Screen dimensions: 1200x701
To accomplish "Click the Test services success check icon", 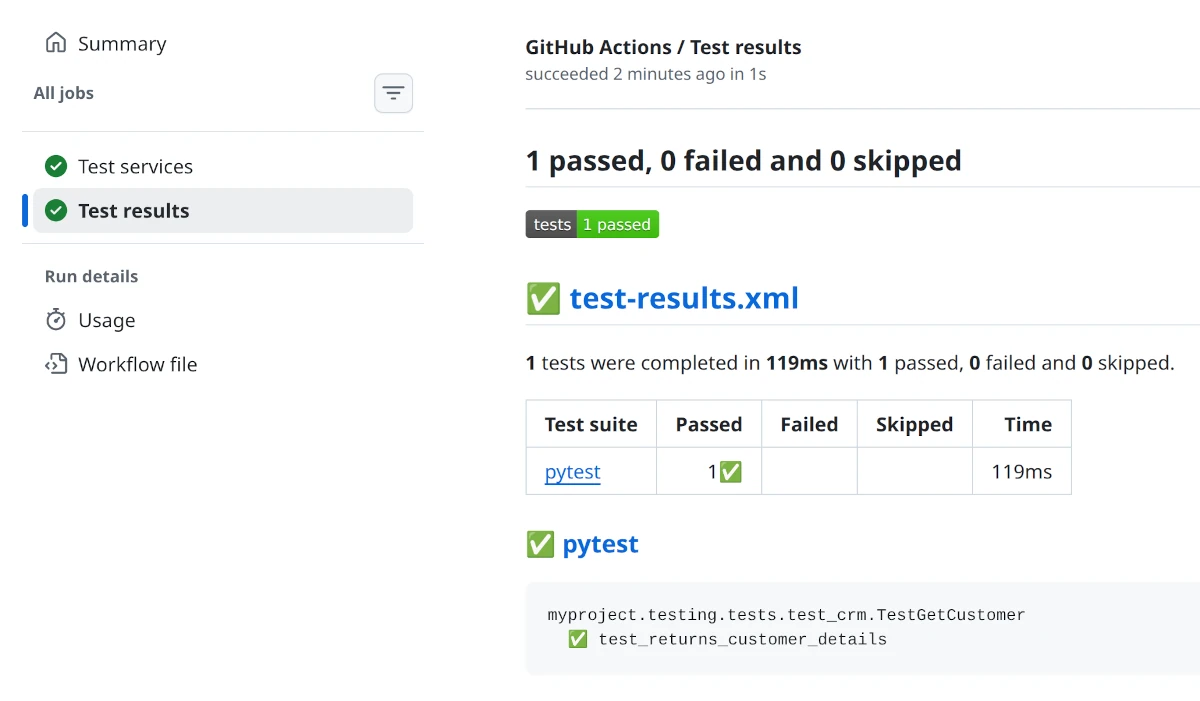I will [56, 167].
